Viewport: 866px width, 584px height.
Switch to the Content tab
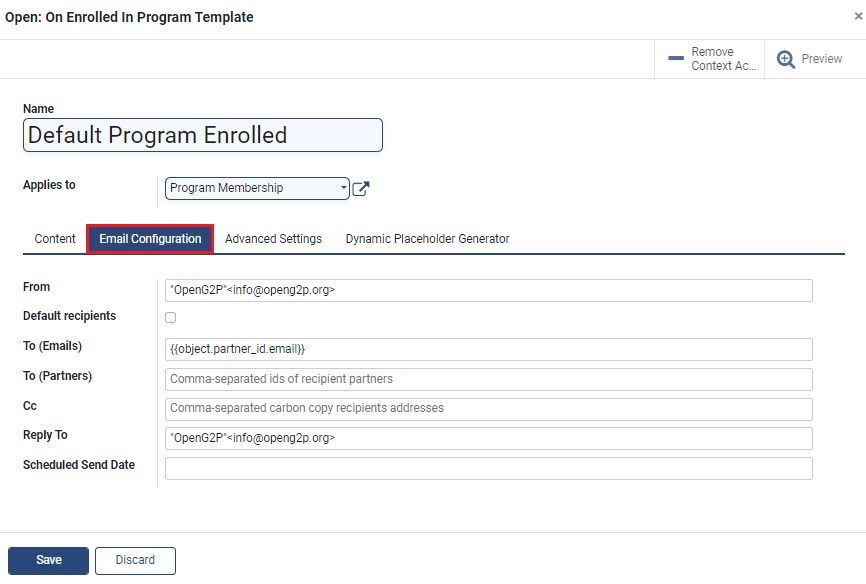55,239
